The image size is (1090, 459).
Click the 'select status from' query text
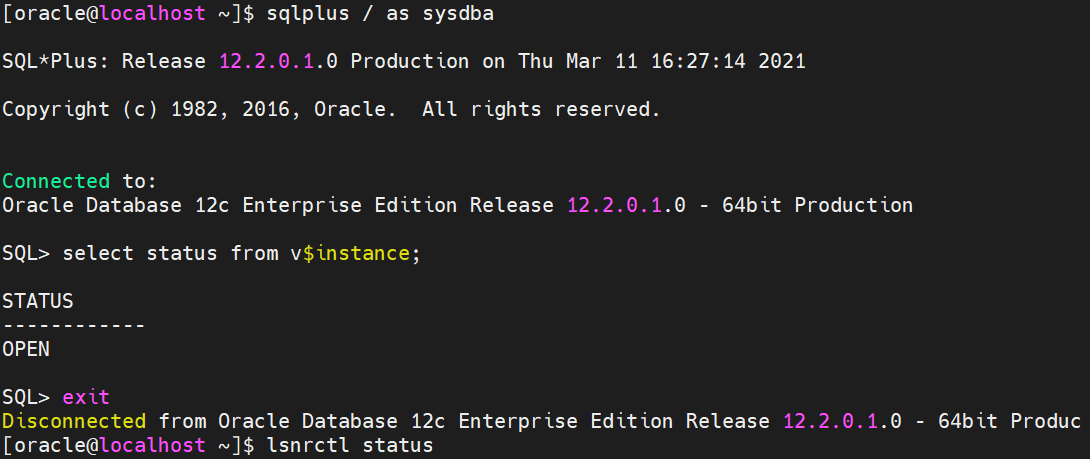166,253
